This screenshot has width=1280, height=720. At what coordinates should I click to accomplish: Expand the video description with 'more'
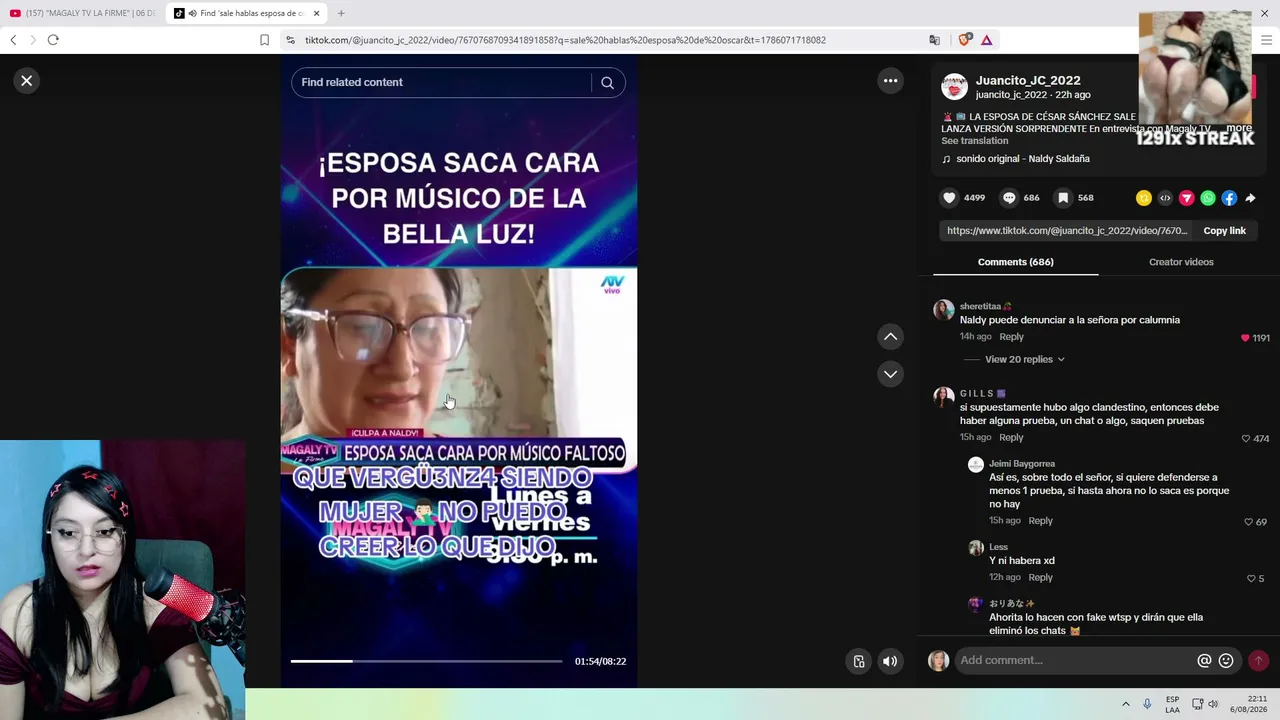click(x=1239, y=128)
